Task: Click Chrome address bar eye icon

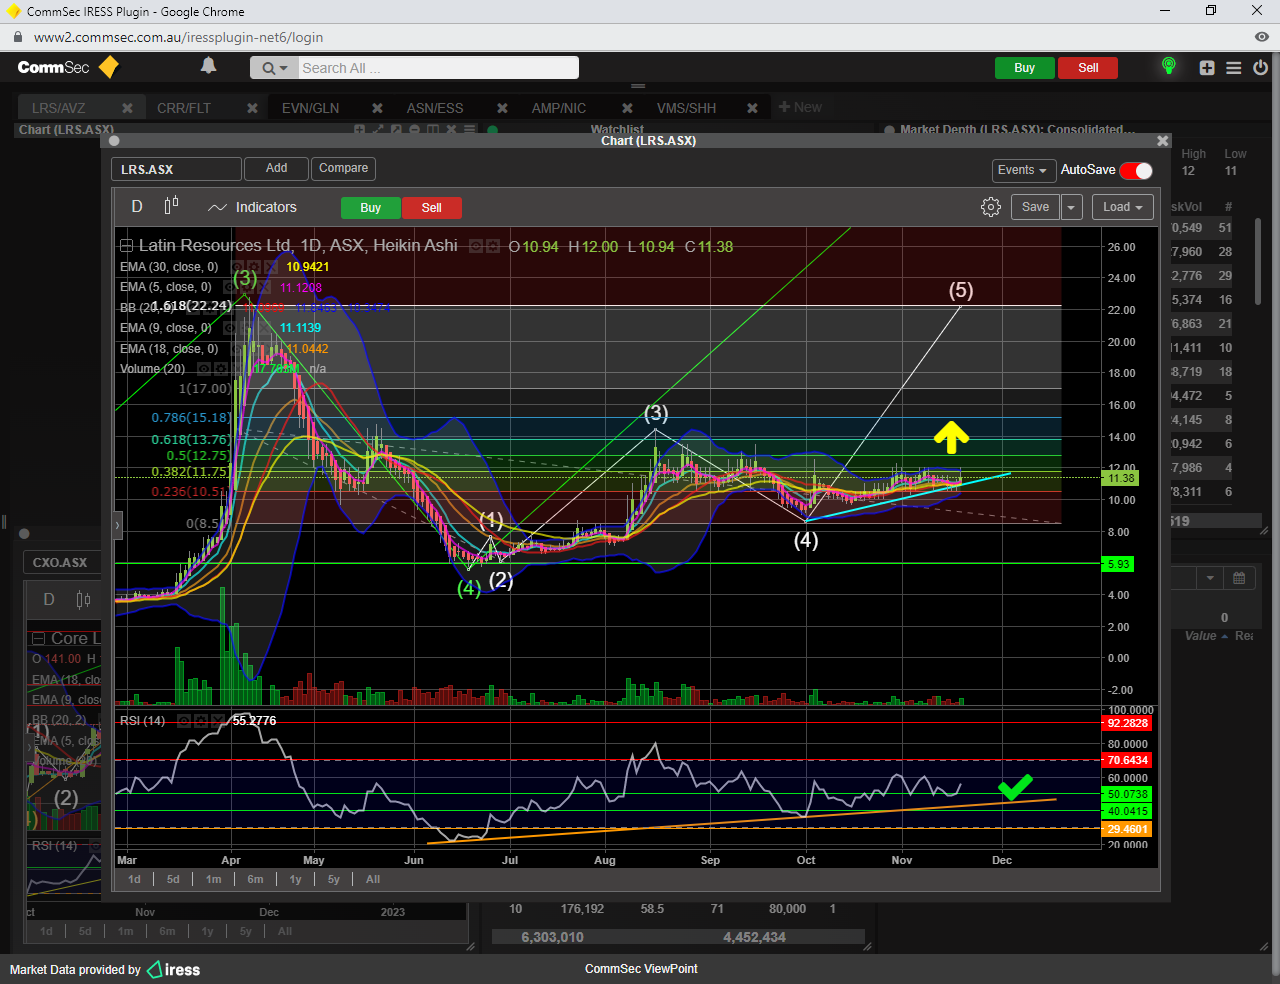Action: click(x=1262, y=37)
